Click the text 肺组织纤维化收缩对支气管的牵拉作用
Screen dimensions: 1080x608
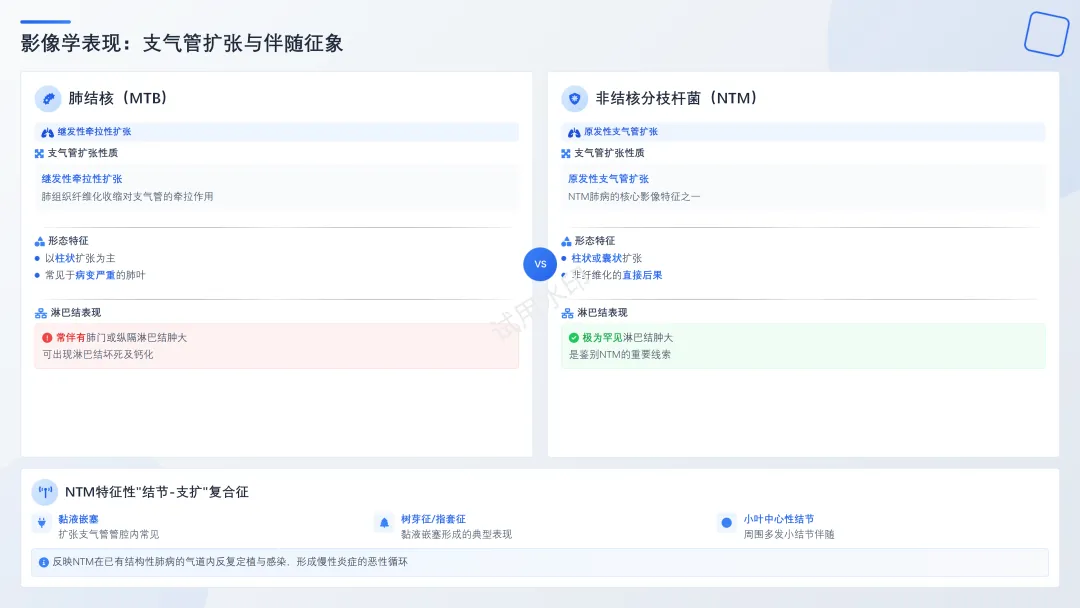[127, 197]
